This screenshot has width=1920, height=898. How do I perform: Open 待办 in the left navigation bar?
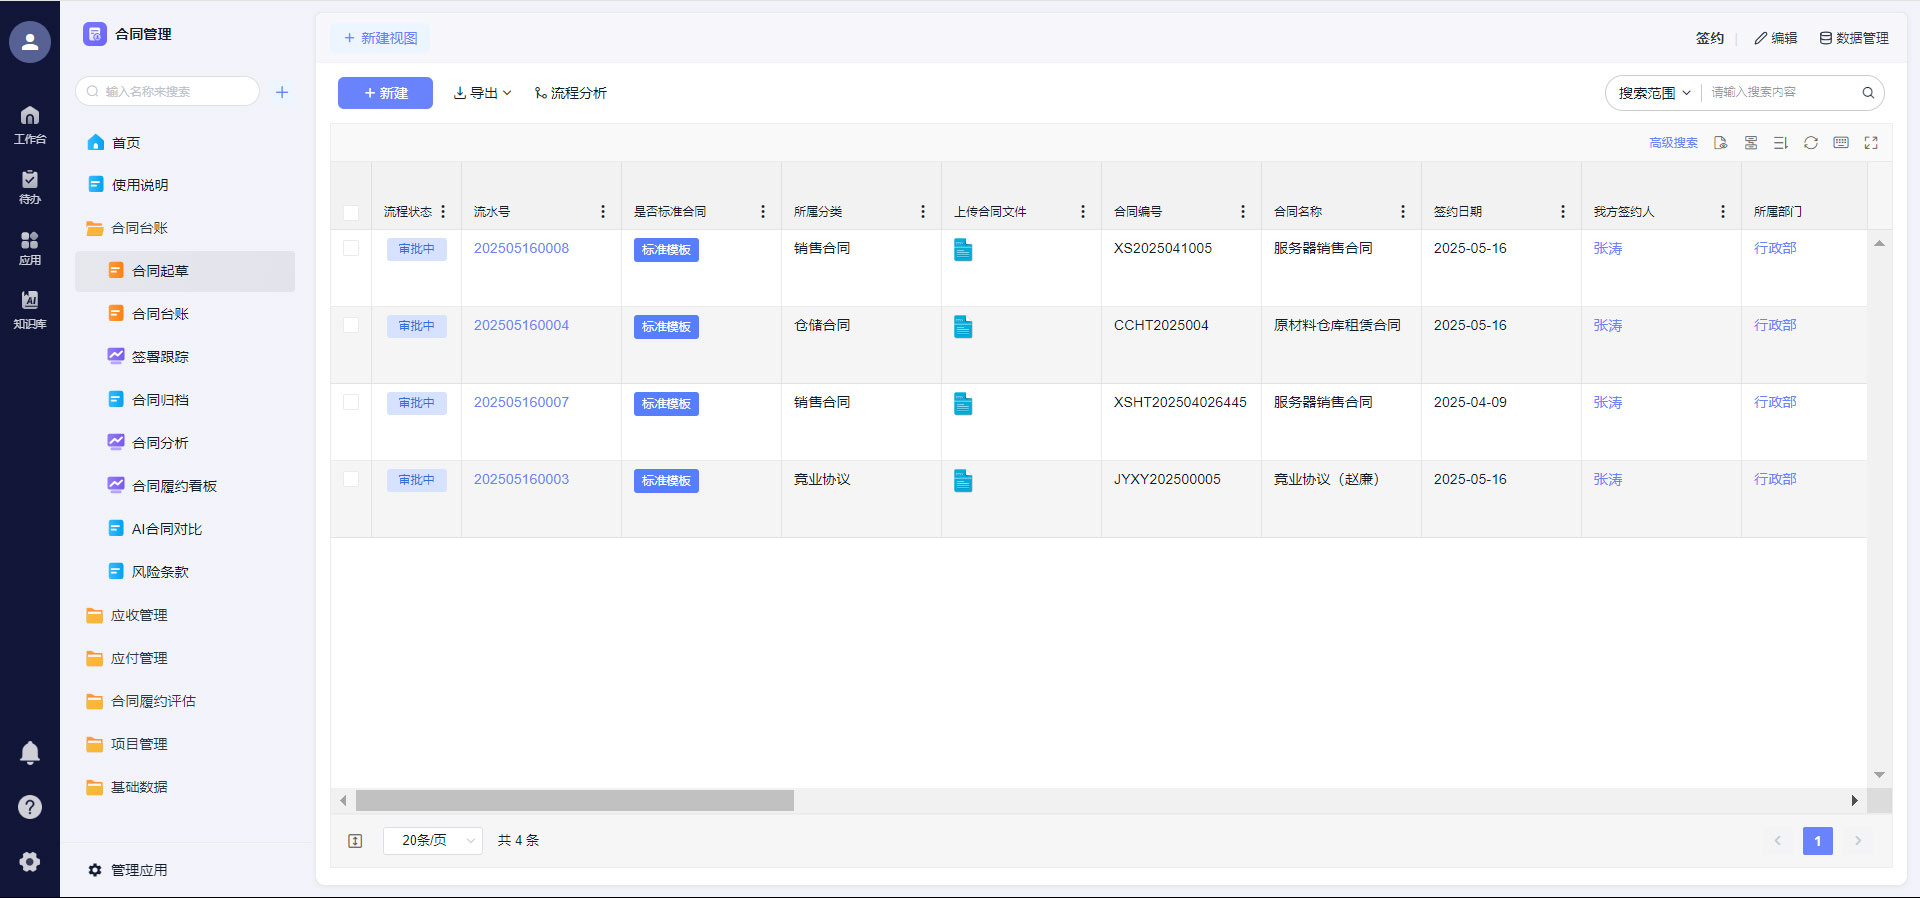click(30, 186)
